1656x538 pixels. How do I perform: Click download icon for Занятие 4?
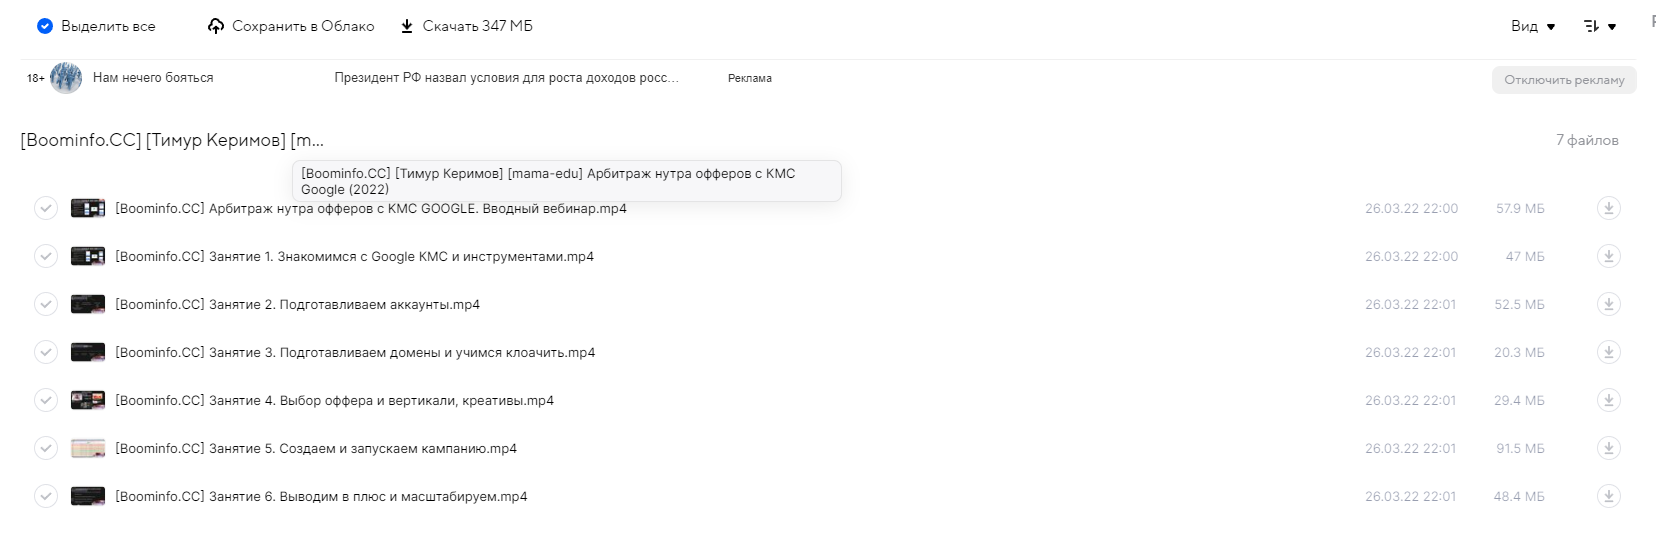click(1608, 400)
